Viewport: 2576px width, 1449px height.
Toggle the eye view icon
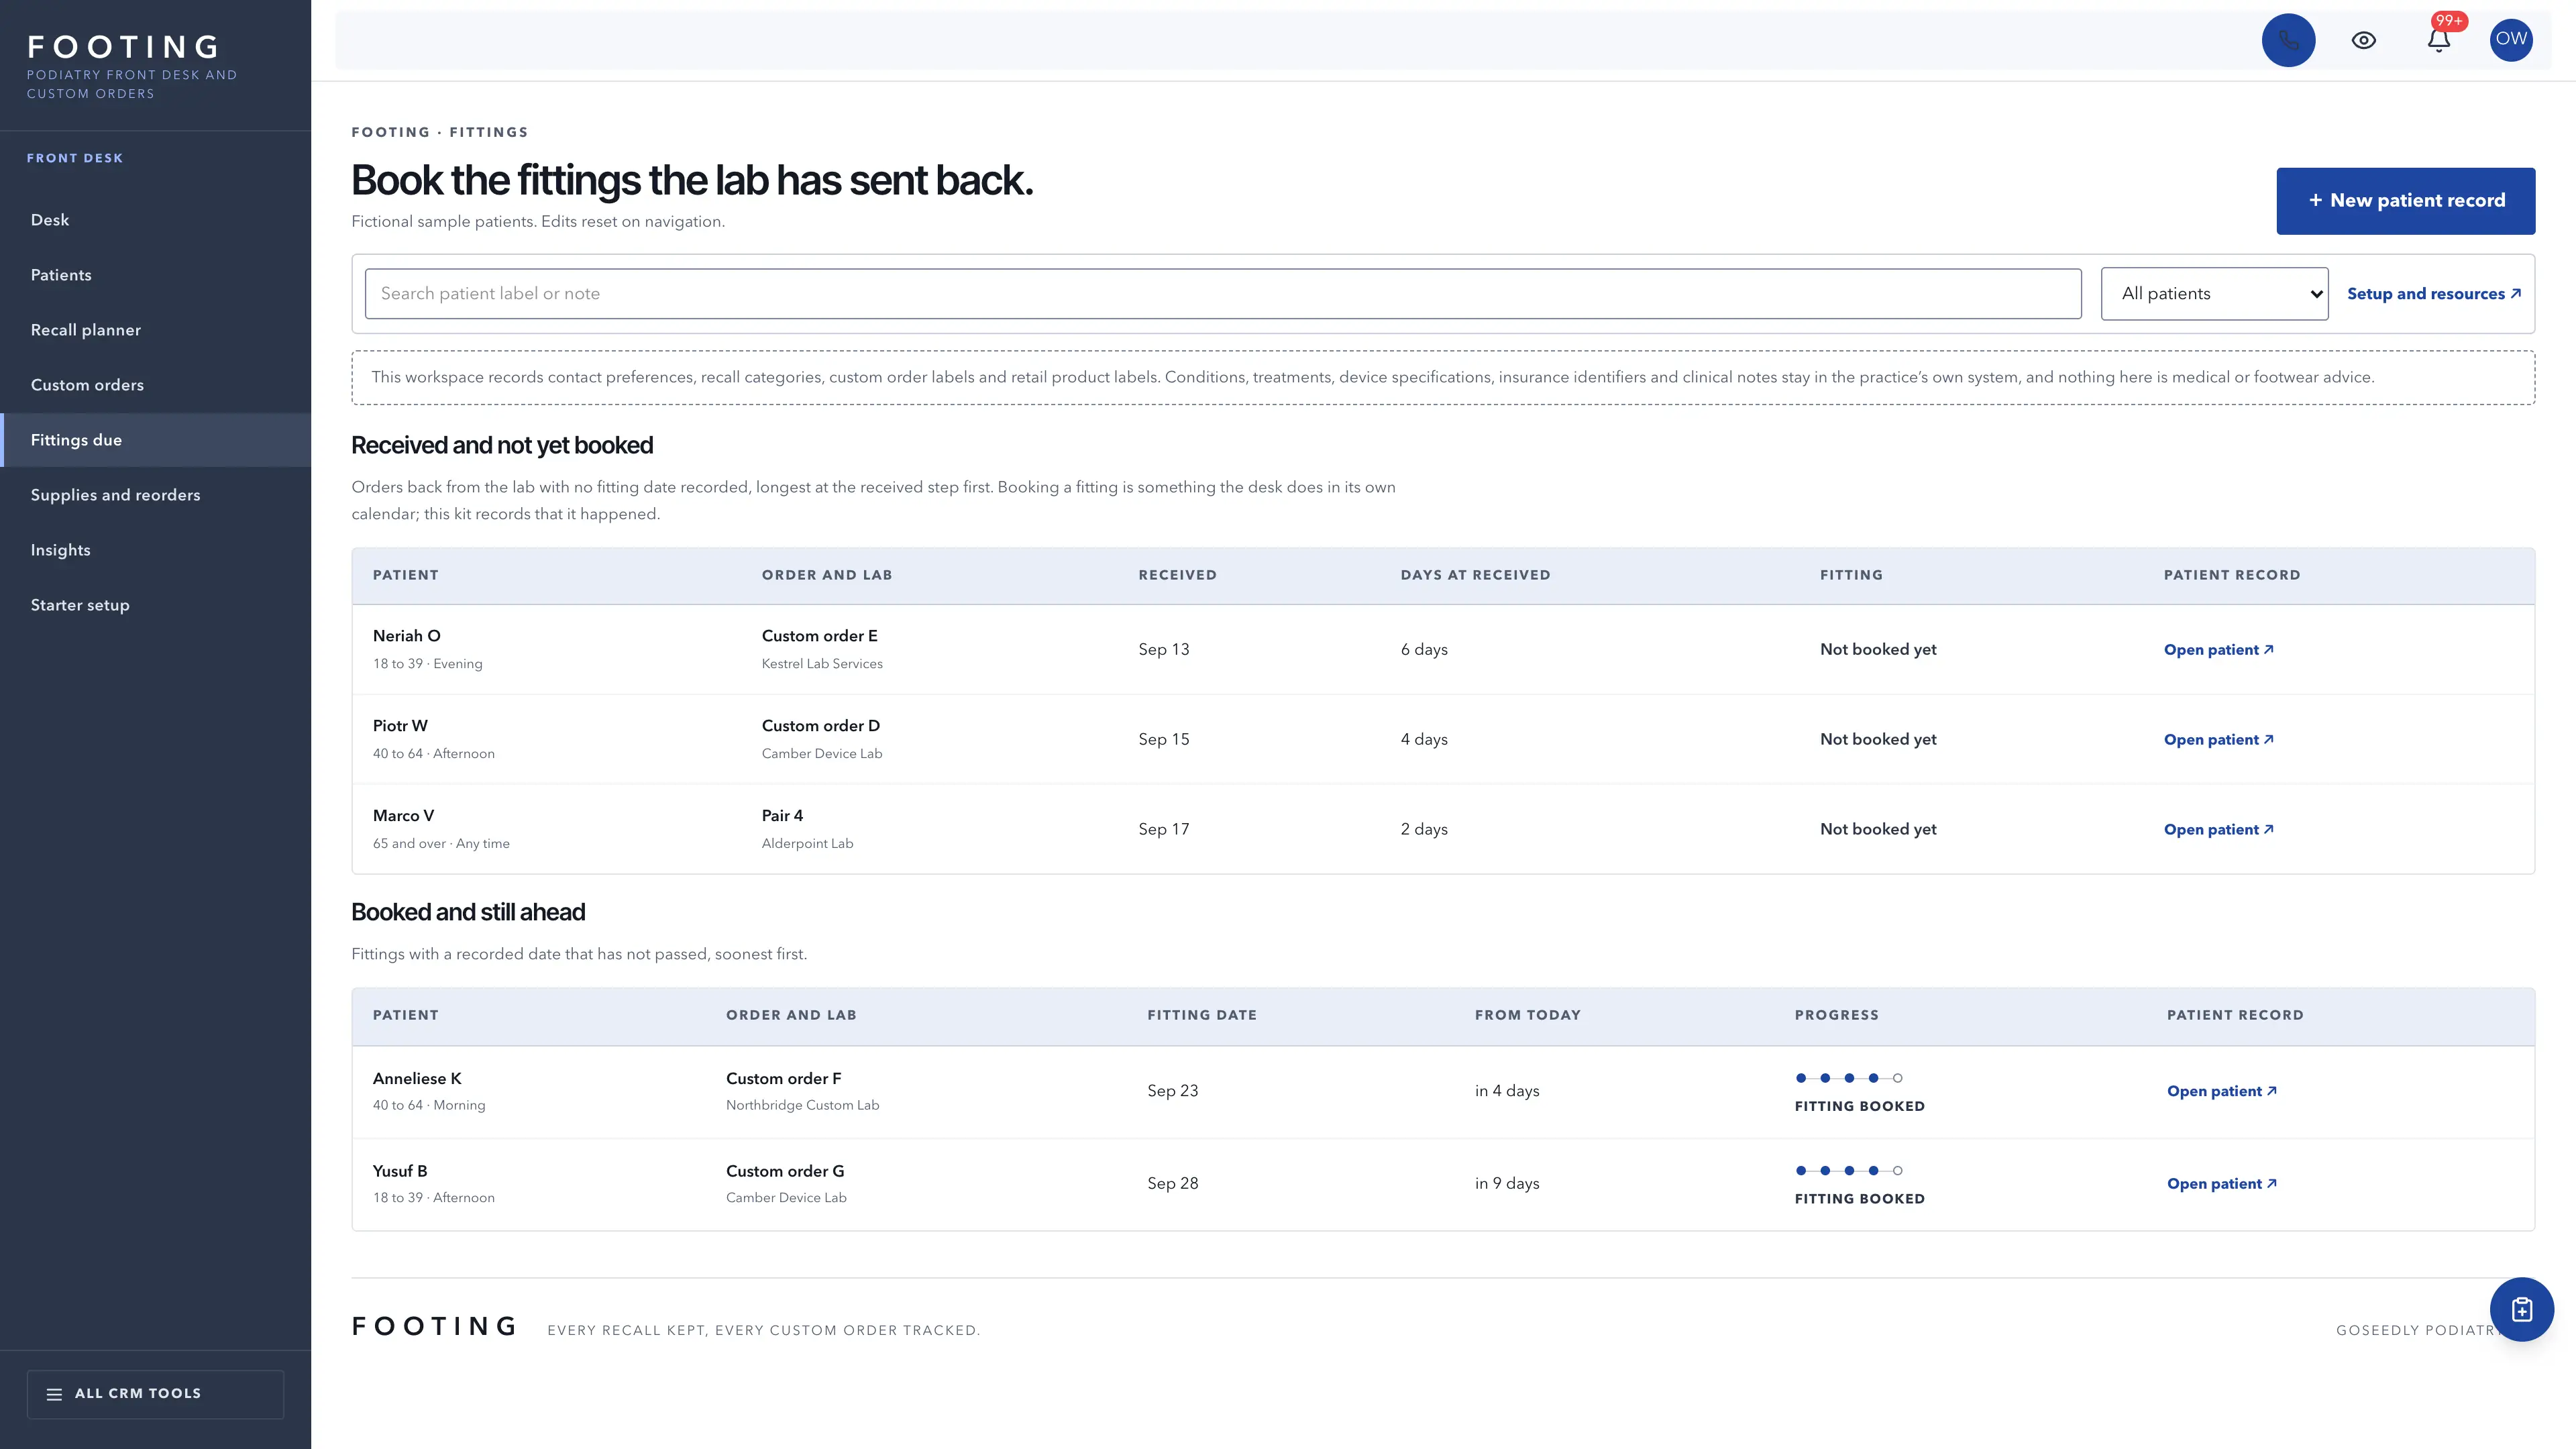(x=2363, y=40)
